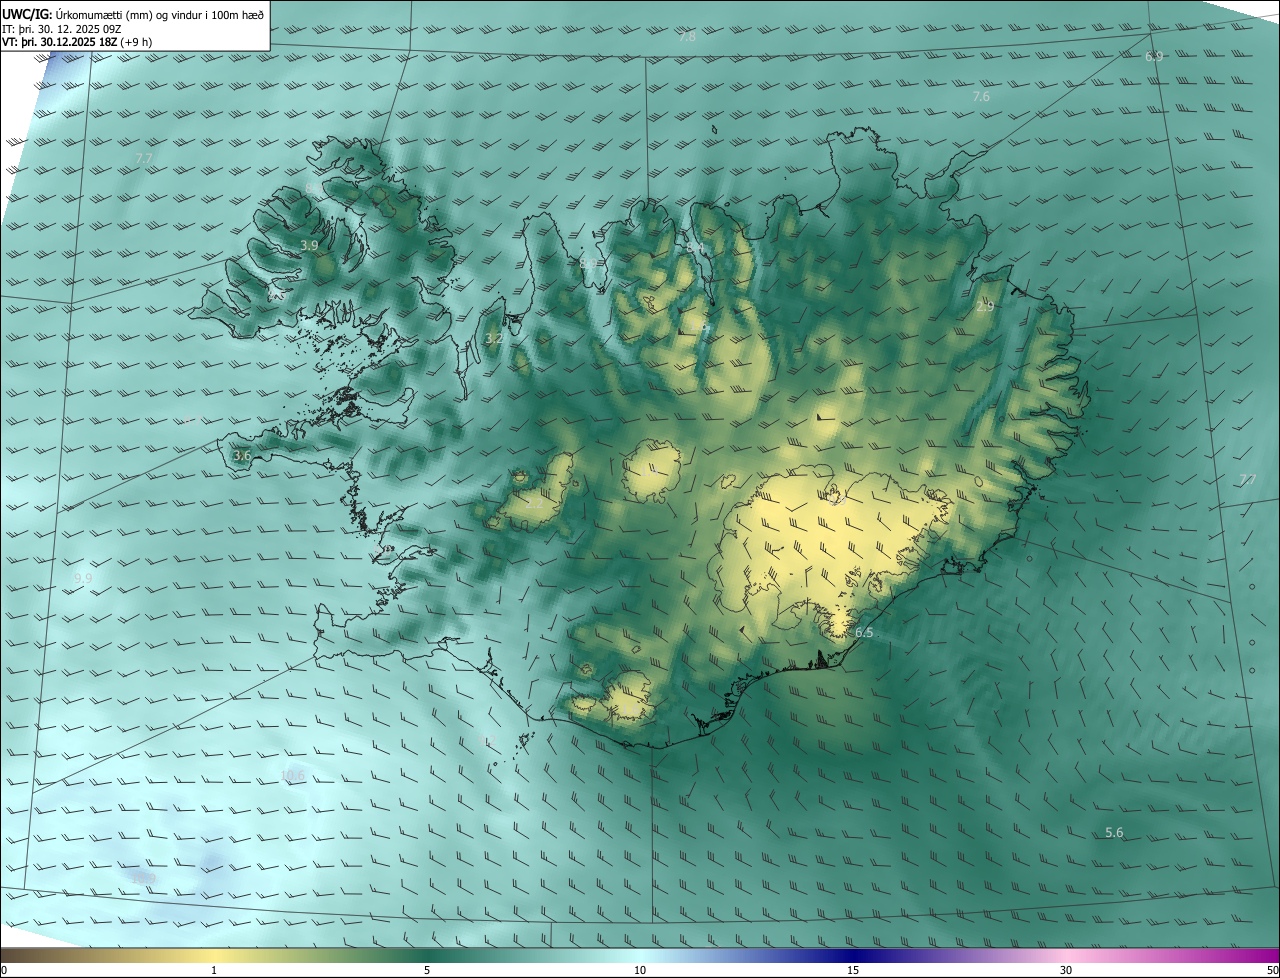1280x978 pixels.
Task: Click the 3.2 value label on the map
Action: tap(493, 339)
